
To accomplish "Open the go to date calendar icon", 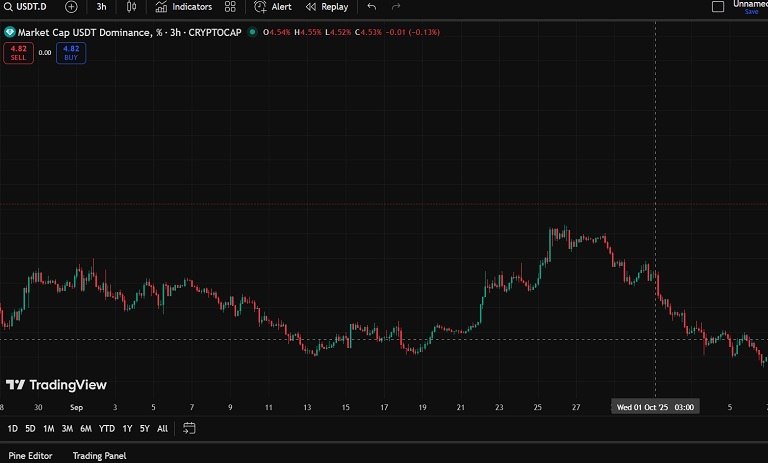I will tap(189, 429).
